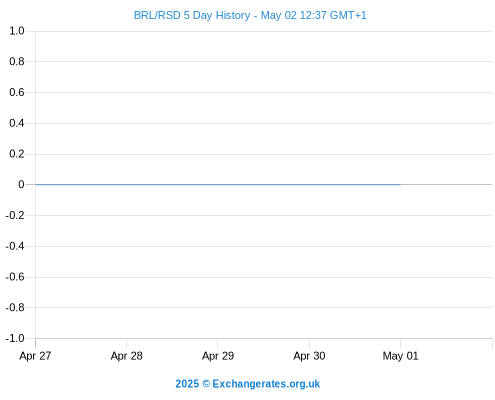Click the blue data line at zero
The width and height of the screenshot is (495, 400).
(x=218, y=184)
